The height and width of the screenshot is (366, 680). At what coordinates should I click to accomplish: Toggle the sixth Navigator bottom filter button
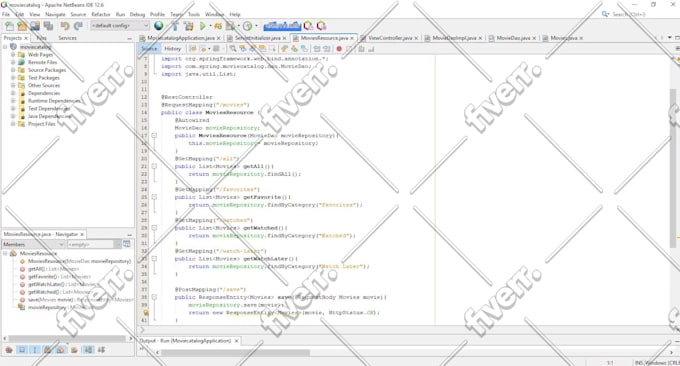pos(74,350)
